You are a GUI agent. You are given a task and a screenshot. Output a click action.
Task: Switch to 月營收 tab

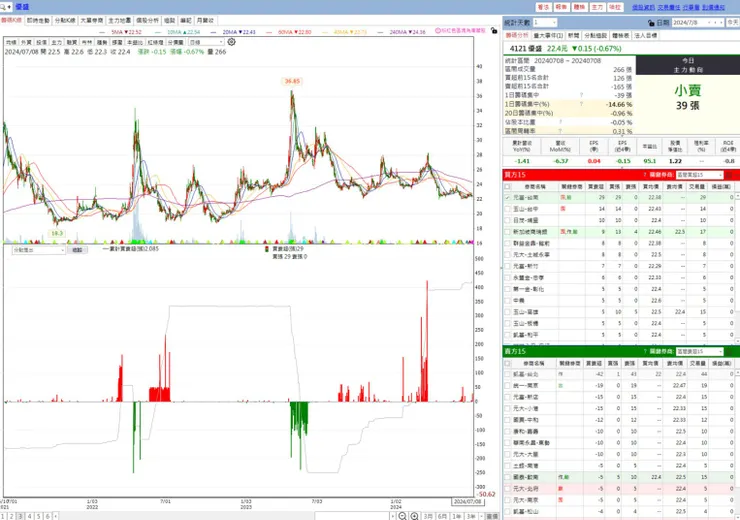(205, 21)
